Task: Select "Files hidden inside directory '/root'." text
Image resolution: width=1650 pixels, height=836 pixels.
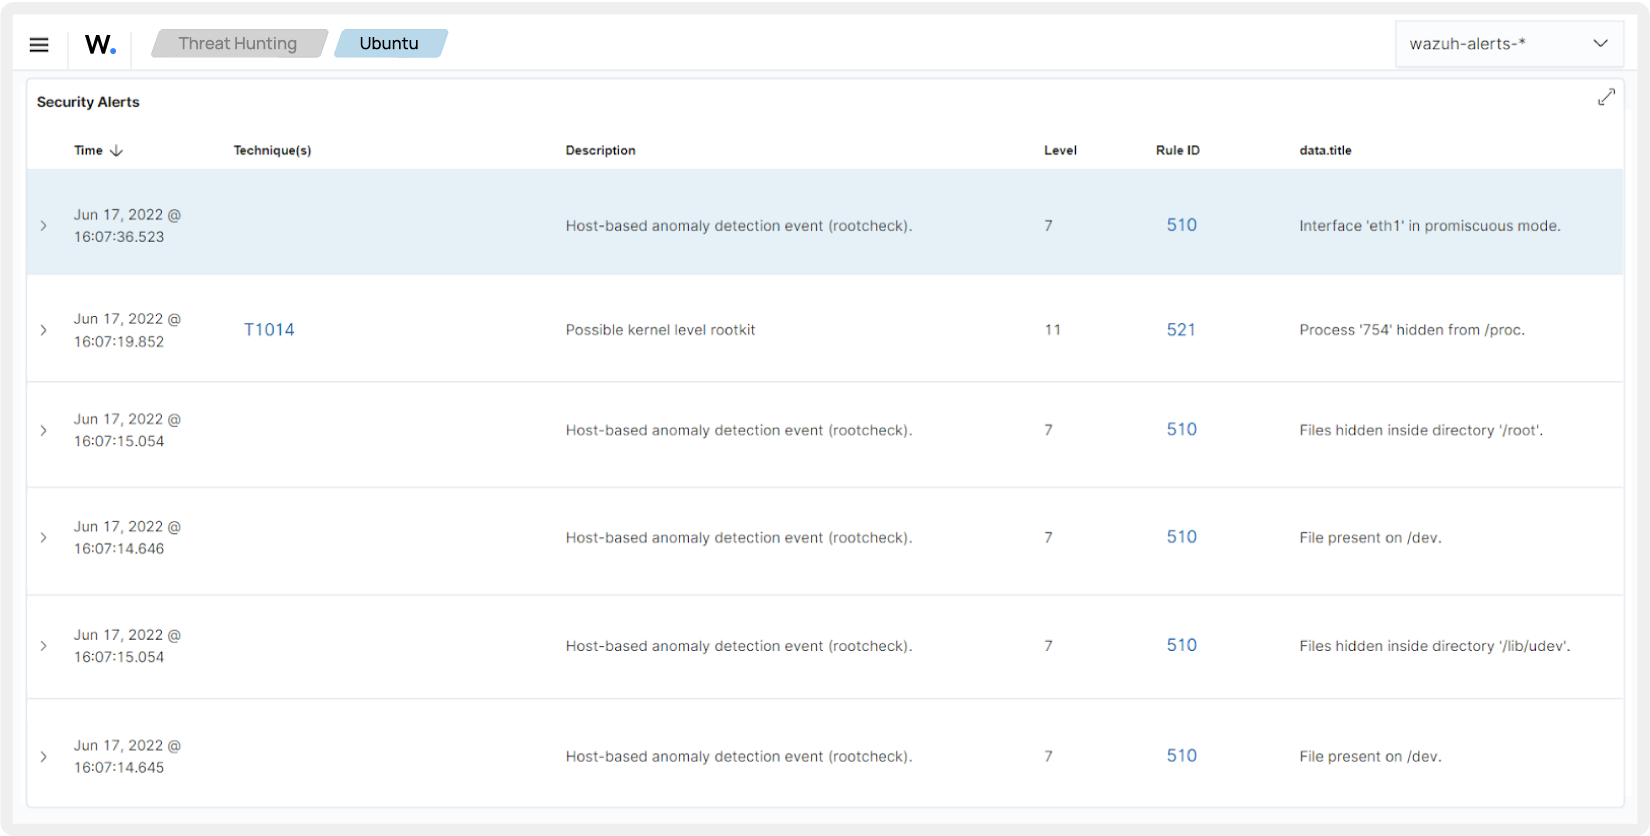Action: click(x=1421, y=430)
